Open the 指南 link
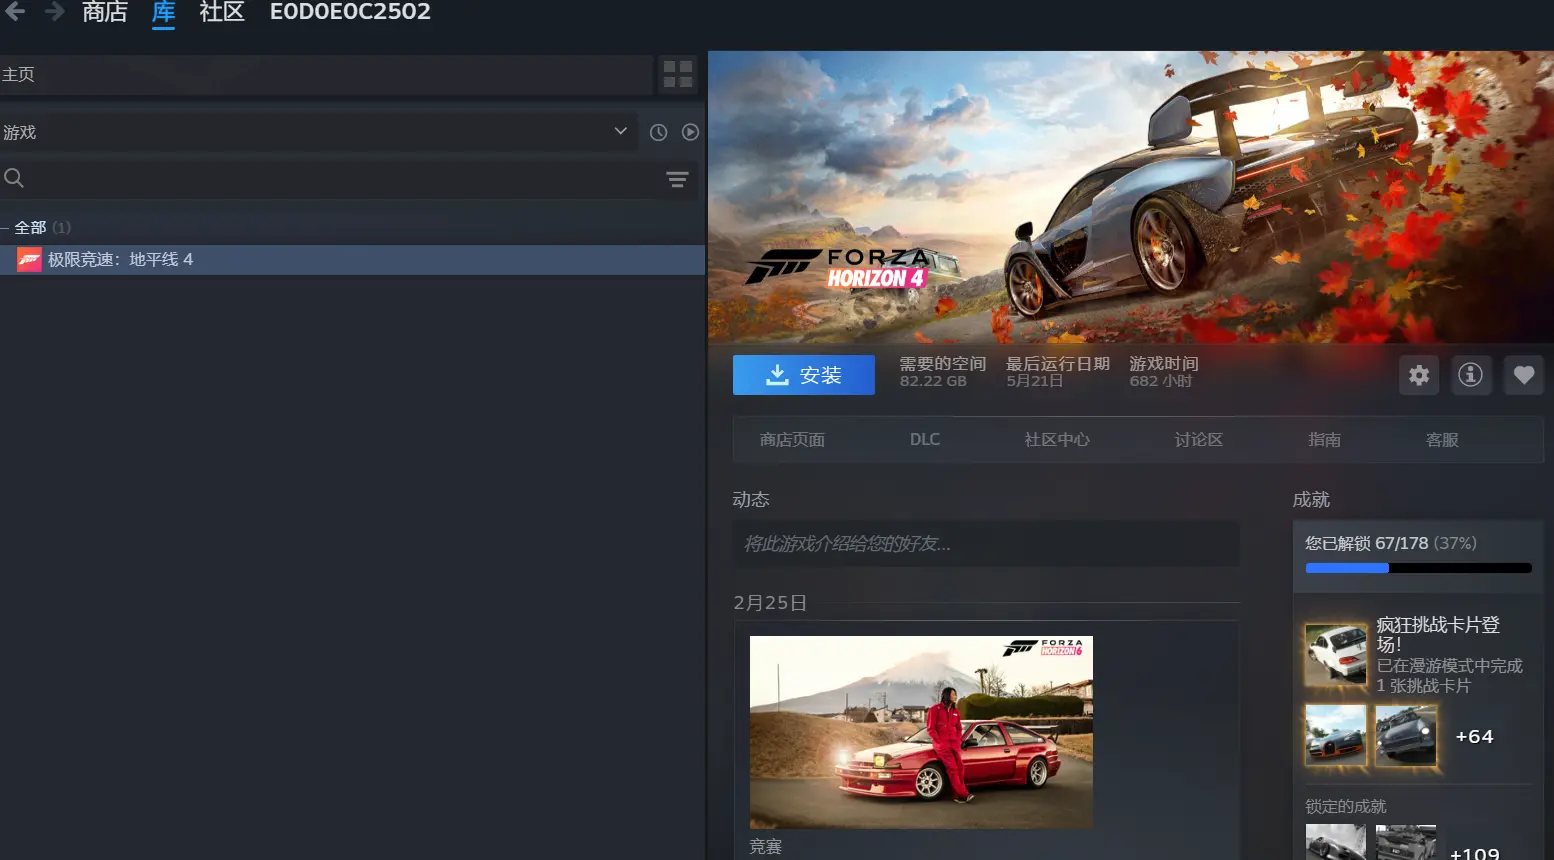 pyautogui.click(x=1325, y=440)
